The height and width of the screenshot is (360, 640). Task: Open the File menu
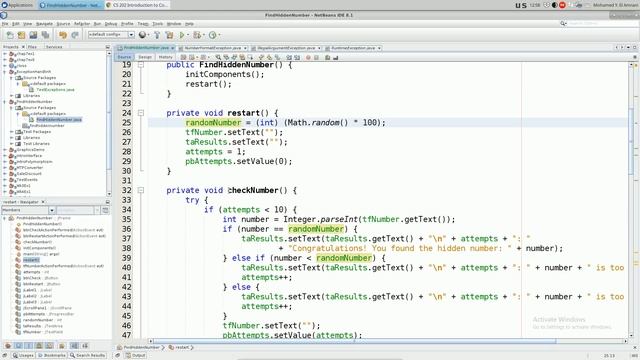pos(5,24)
